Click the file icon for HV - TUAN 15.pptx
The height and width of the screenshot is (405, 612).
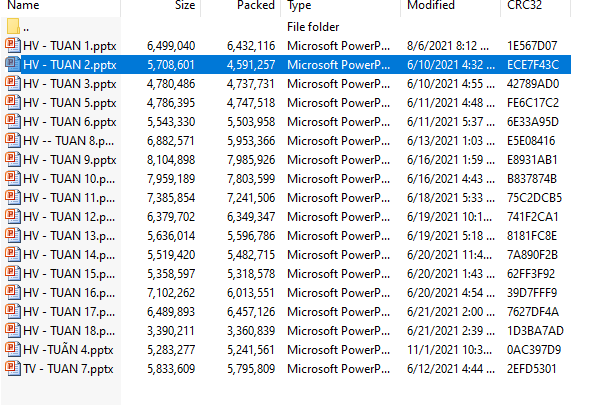[13, 273]
